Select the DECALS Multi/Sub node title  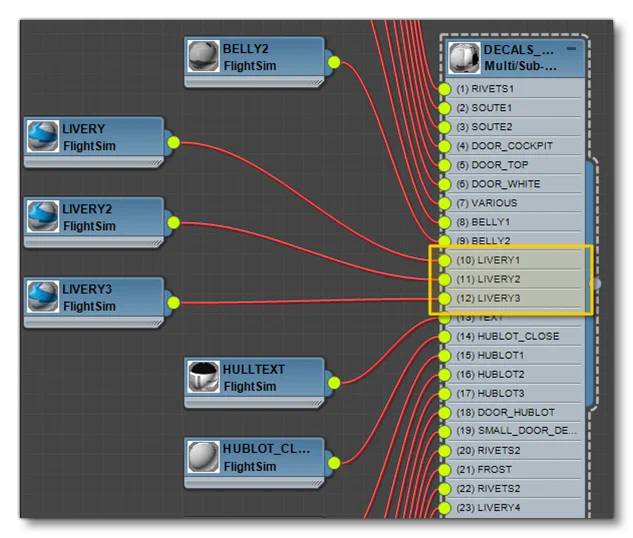pyautogui.click(x=520, y=58)
